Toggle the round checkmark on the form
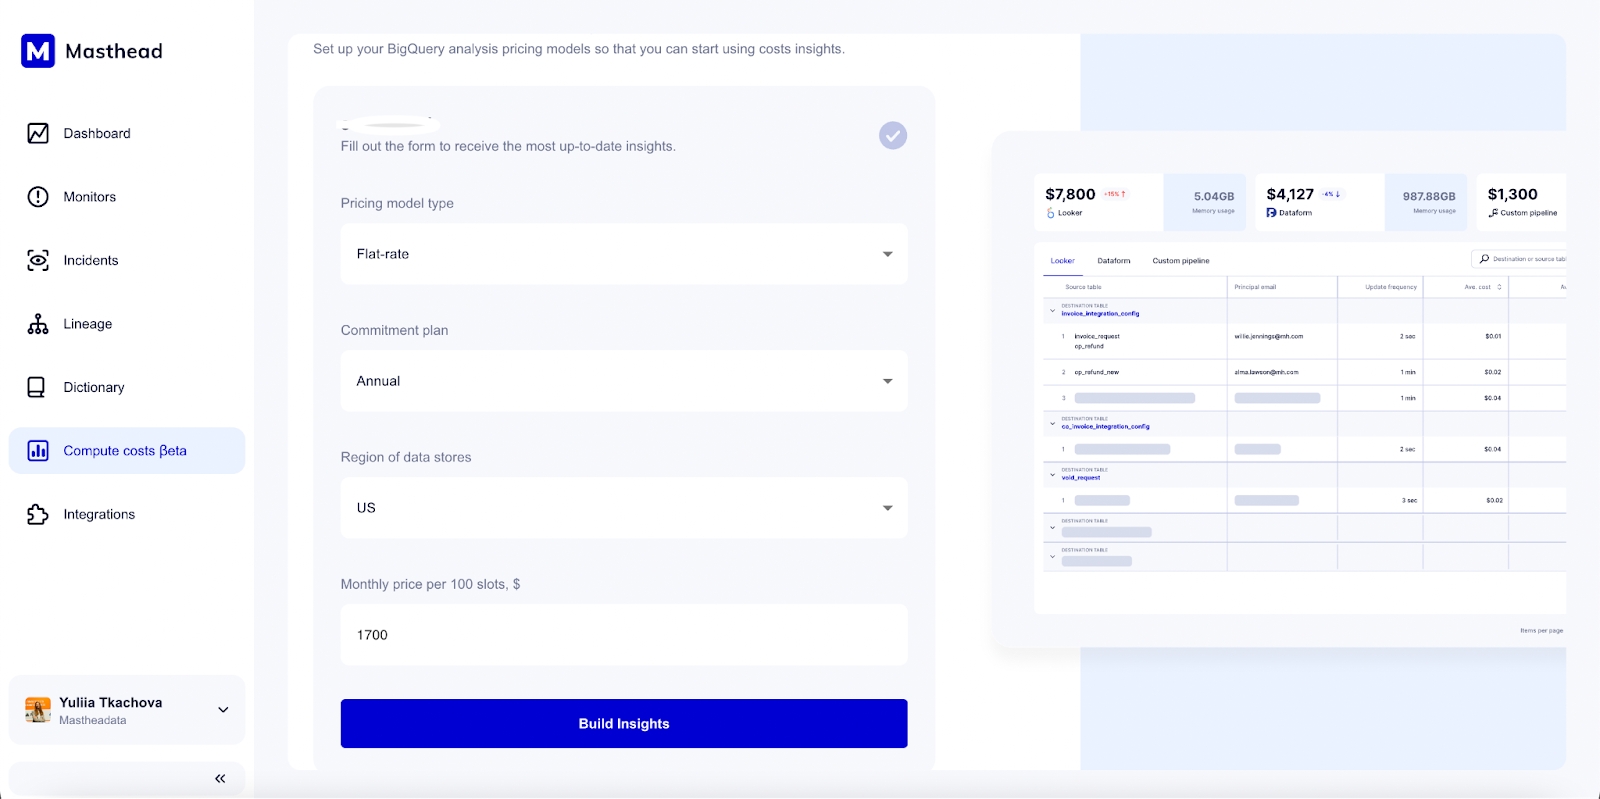 click(892, 135)
